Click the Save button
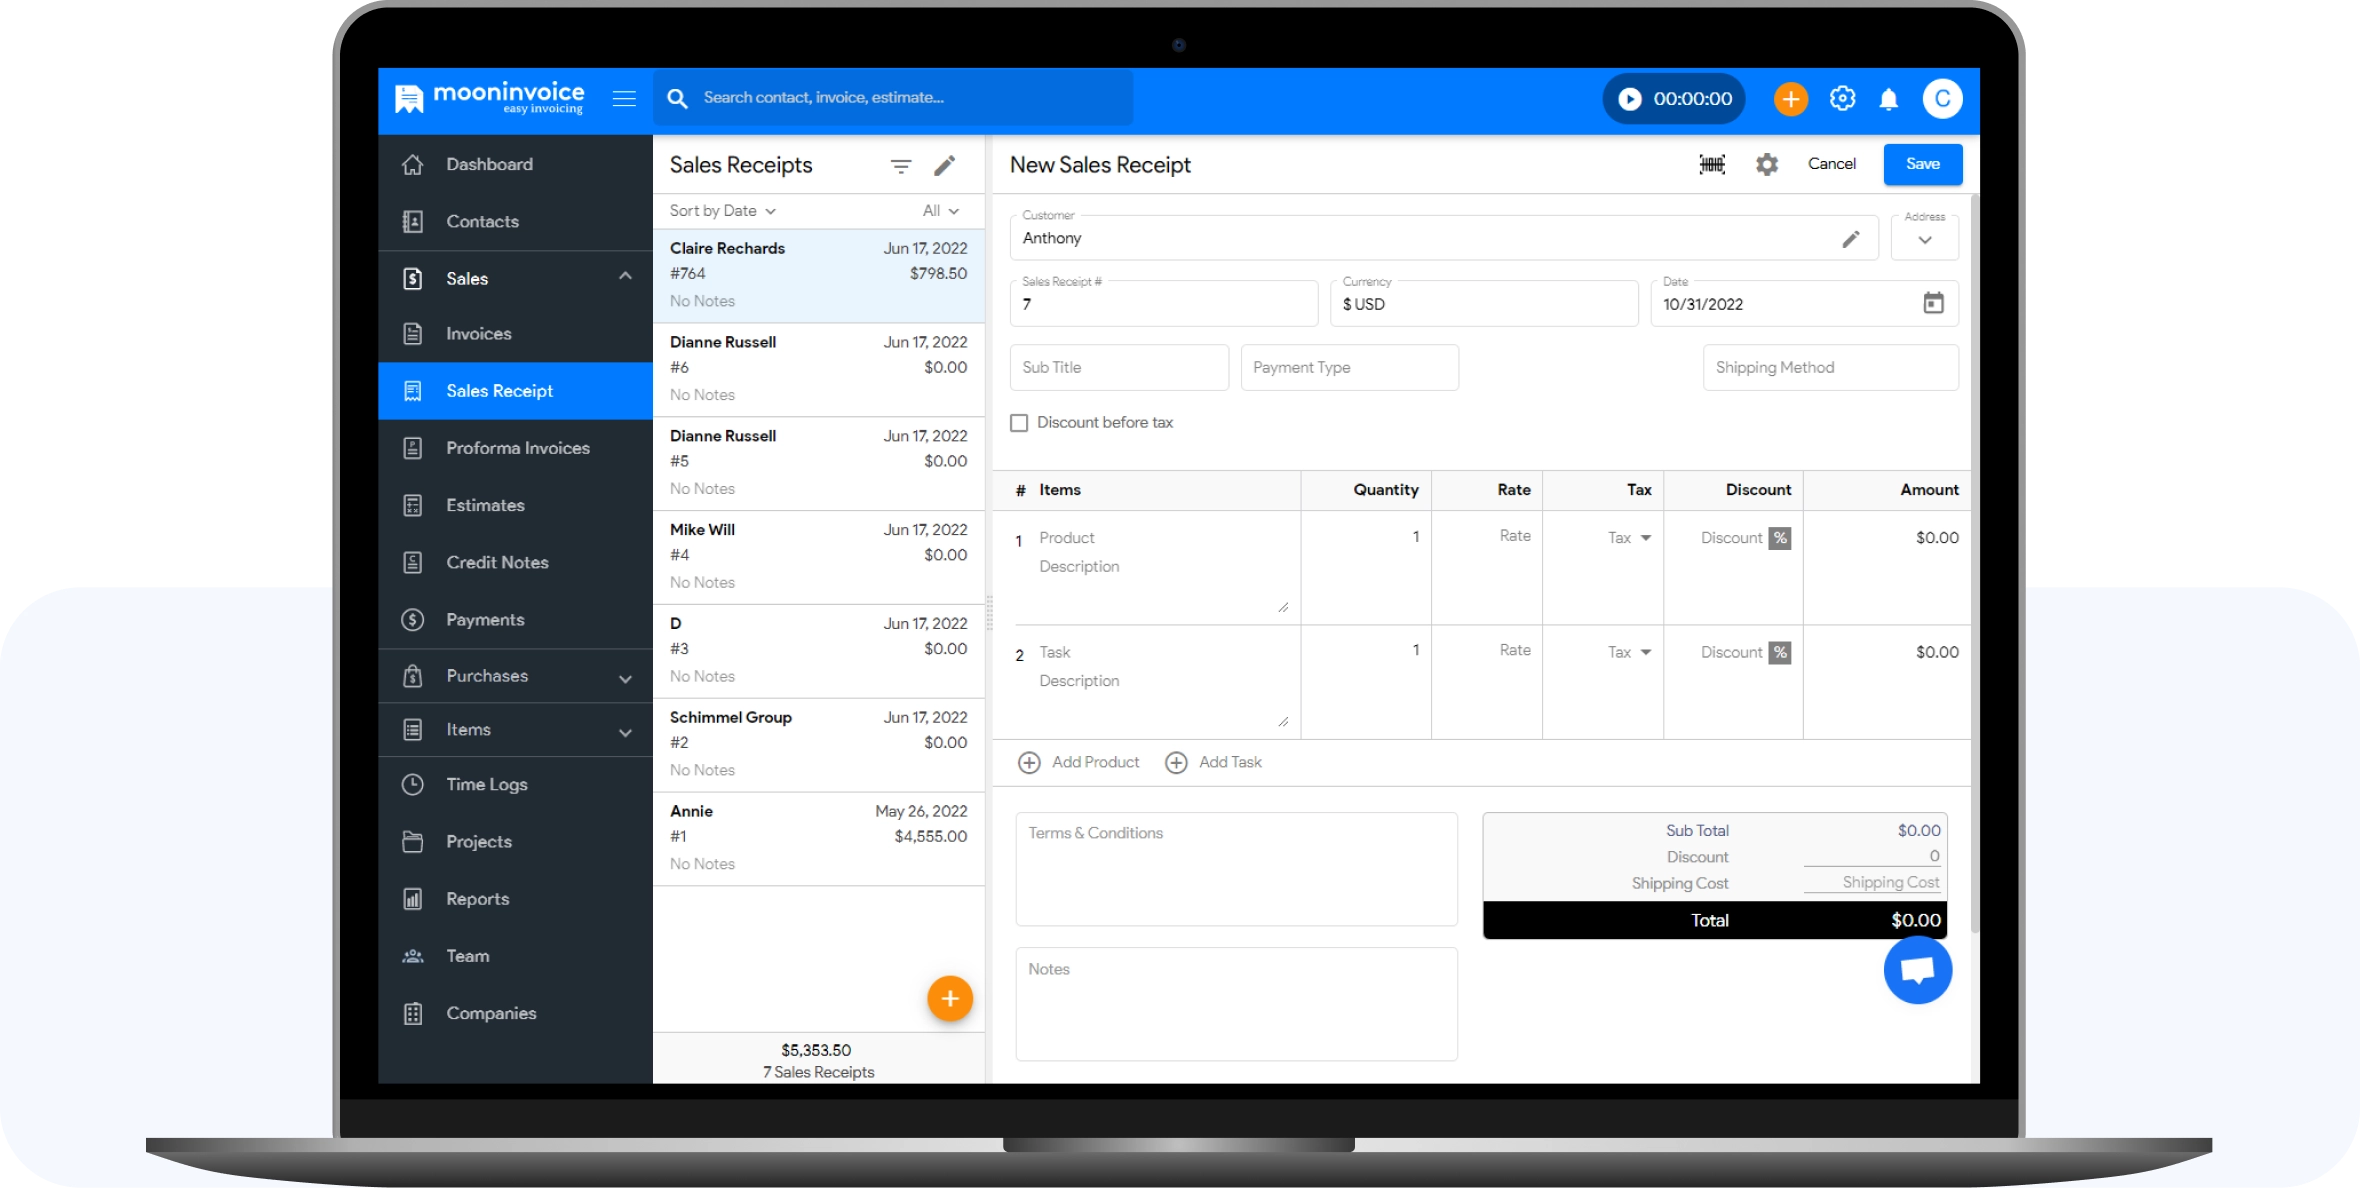Screen dimensions: 2360x1188 (x=1922, y=164)
